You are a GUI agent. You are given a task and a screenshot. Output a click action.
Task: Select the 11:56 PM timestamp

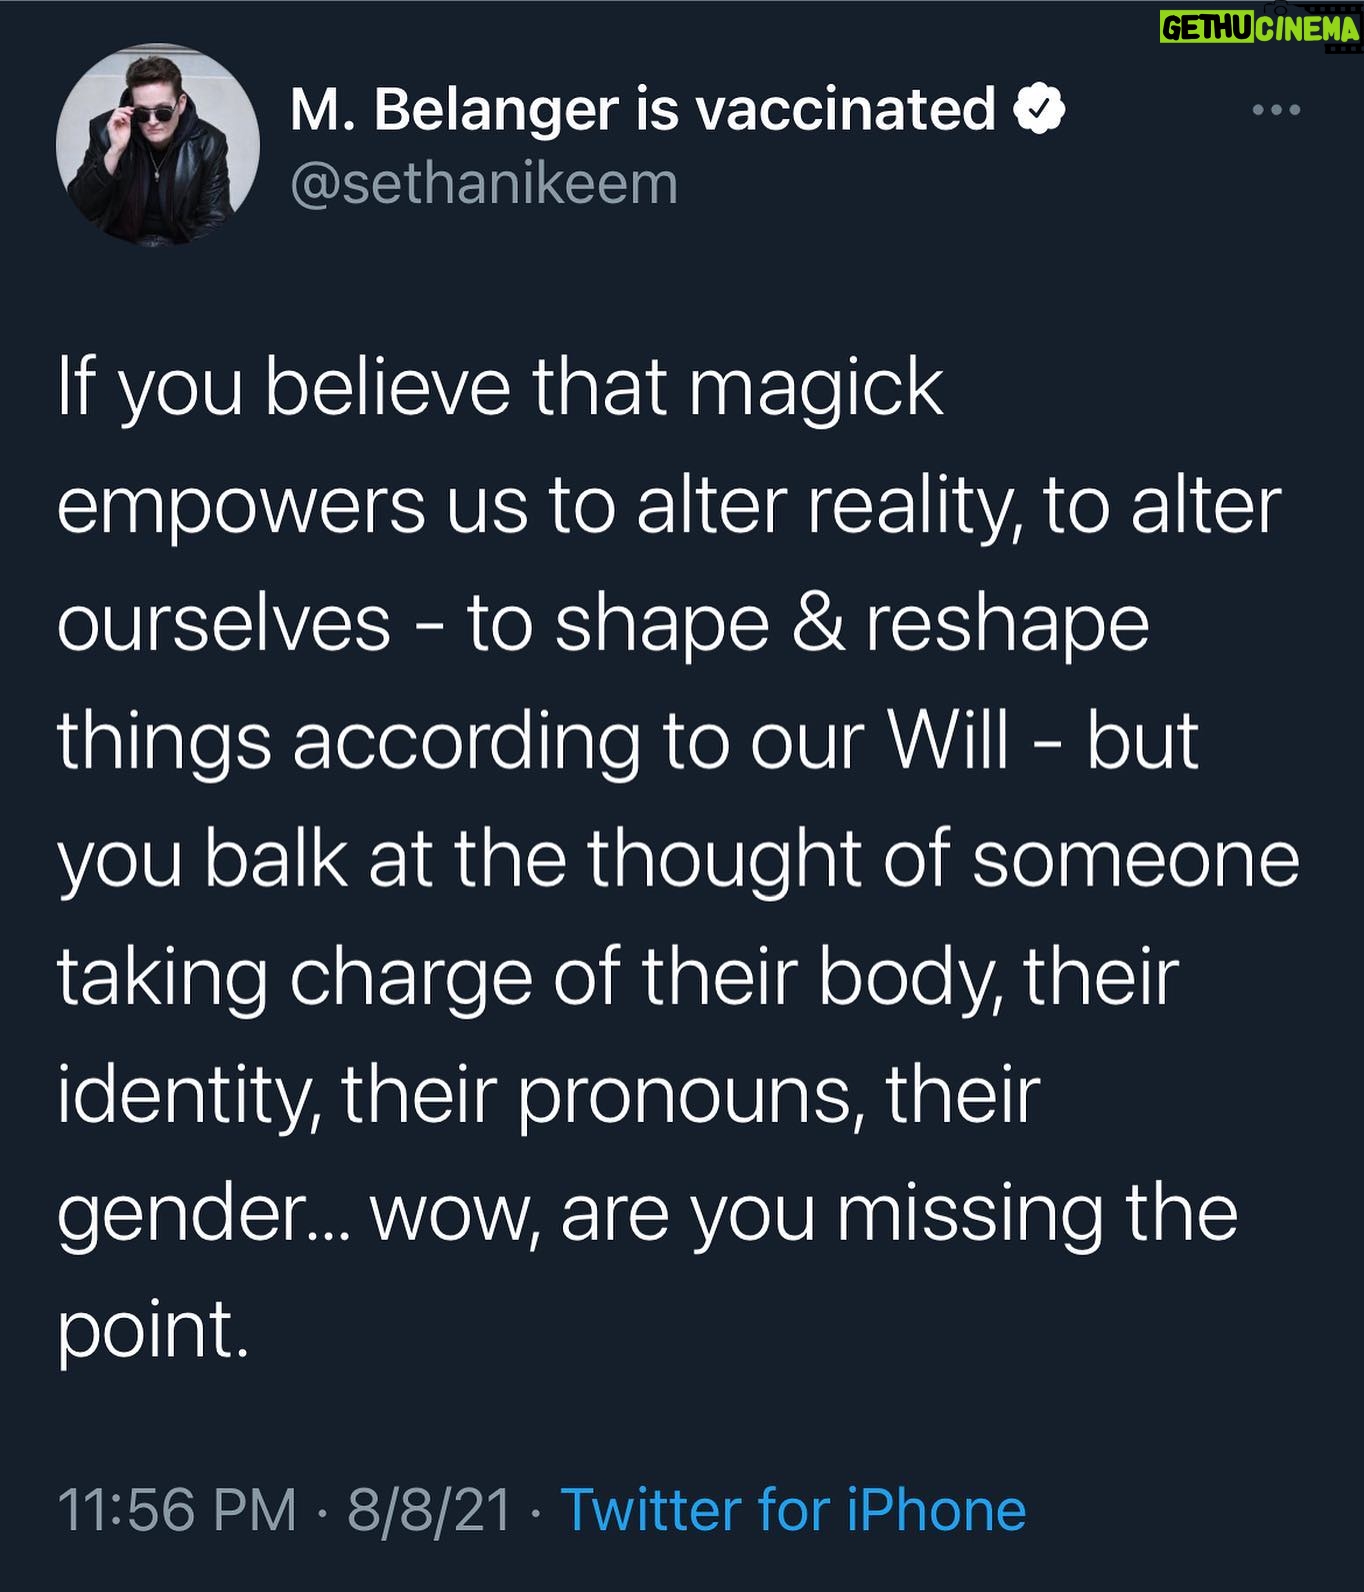(177, 1510)
